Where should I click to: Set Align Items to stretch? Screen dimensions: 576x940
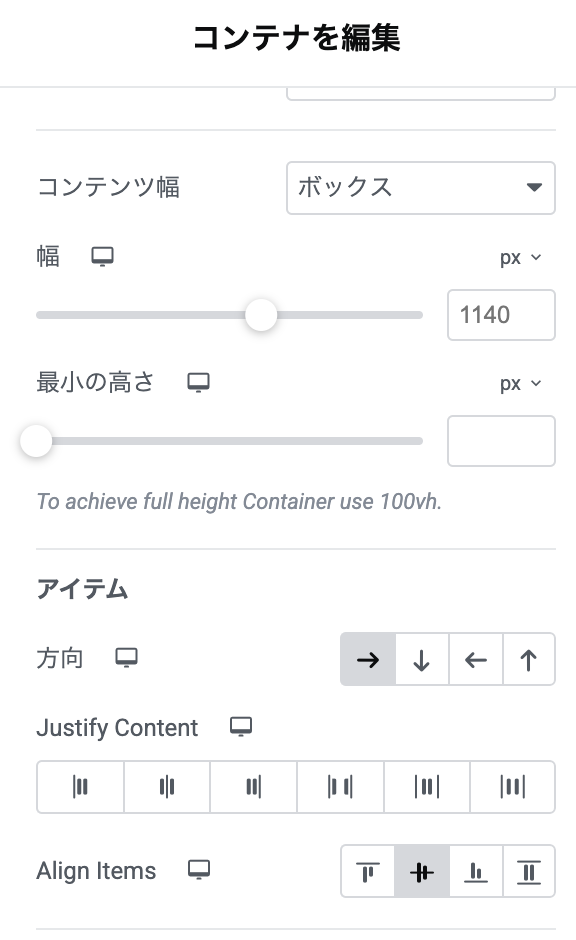(x=529, y=872)
